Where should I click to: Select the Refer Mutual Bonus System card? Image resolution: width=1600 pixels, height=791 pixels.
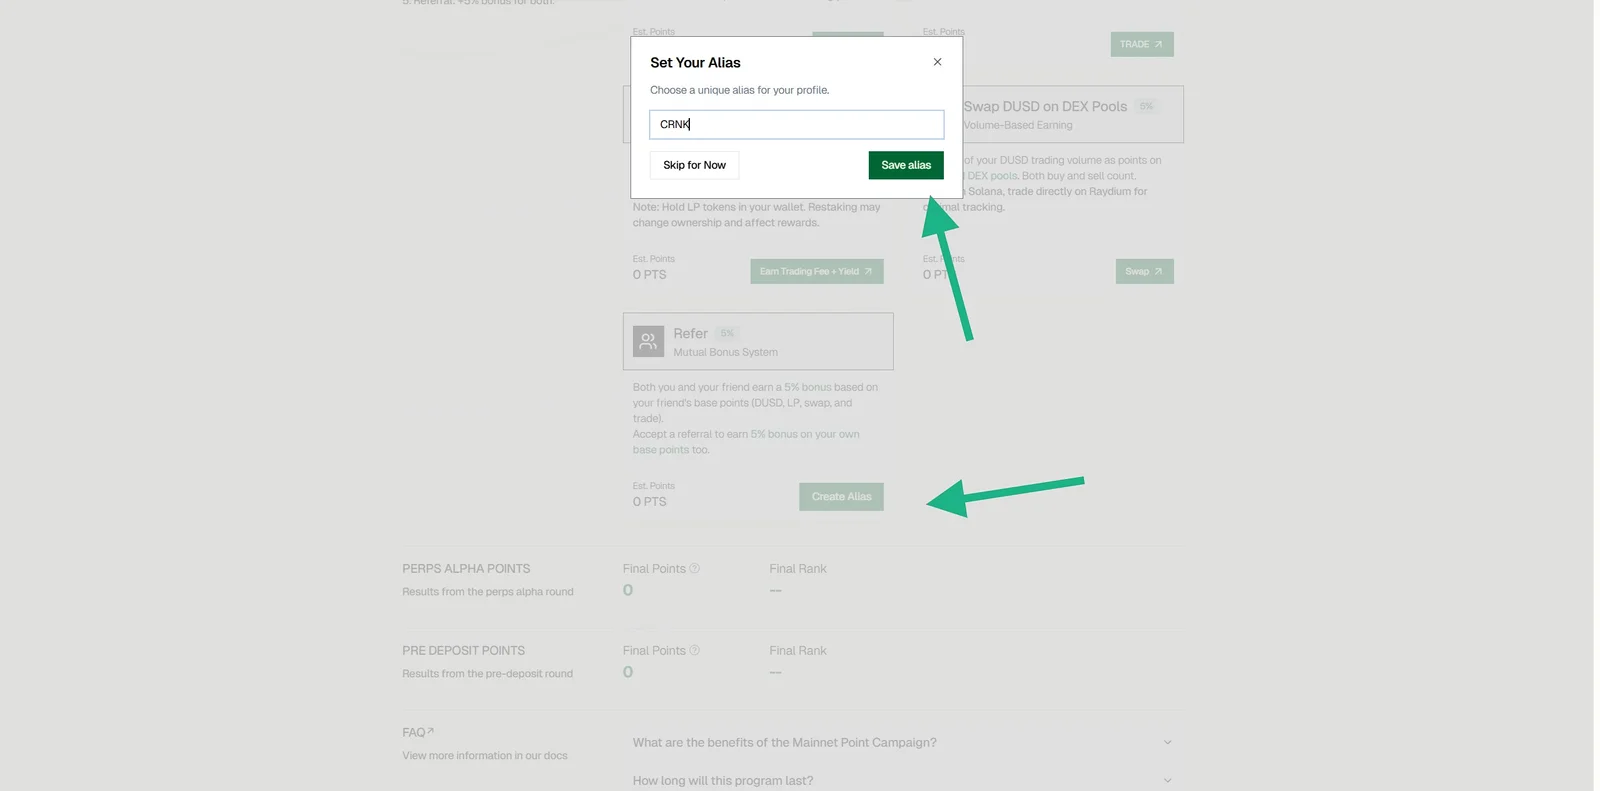coord(758,341)
